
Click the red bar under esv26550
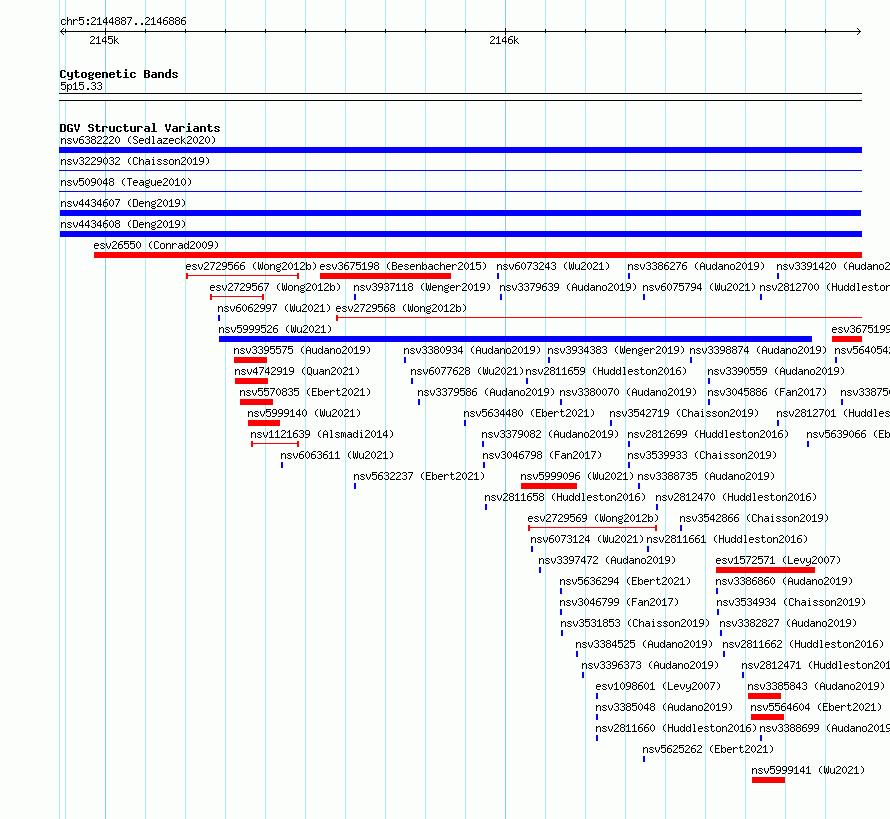[478, 255]
